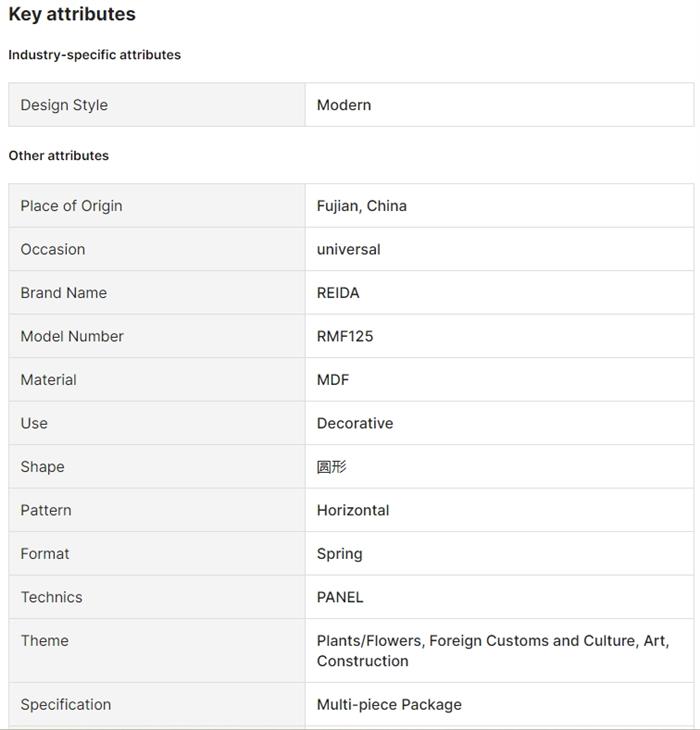
Task: Click the Industry-specific attributes subheading
Action: coord(95,55)
